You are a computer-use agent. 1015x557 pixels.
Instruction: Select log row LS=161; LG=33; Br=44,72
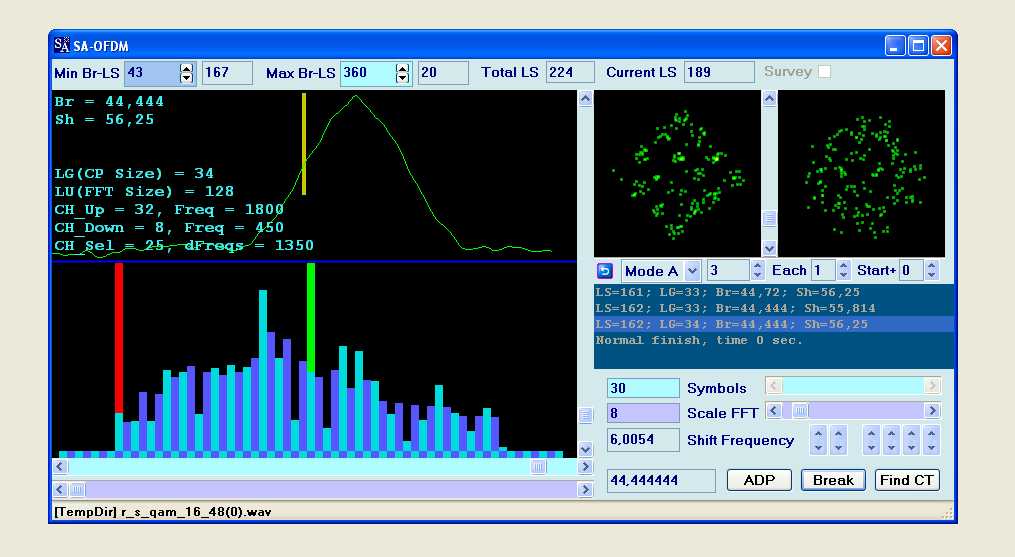click(x=774, y=292)
